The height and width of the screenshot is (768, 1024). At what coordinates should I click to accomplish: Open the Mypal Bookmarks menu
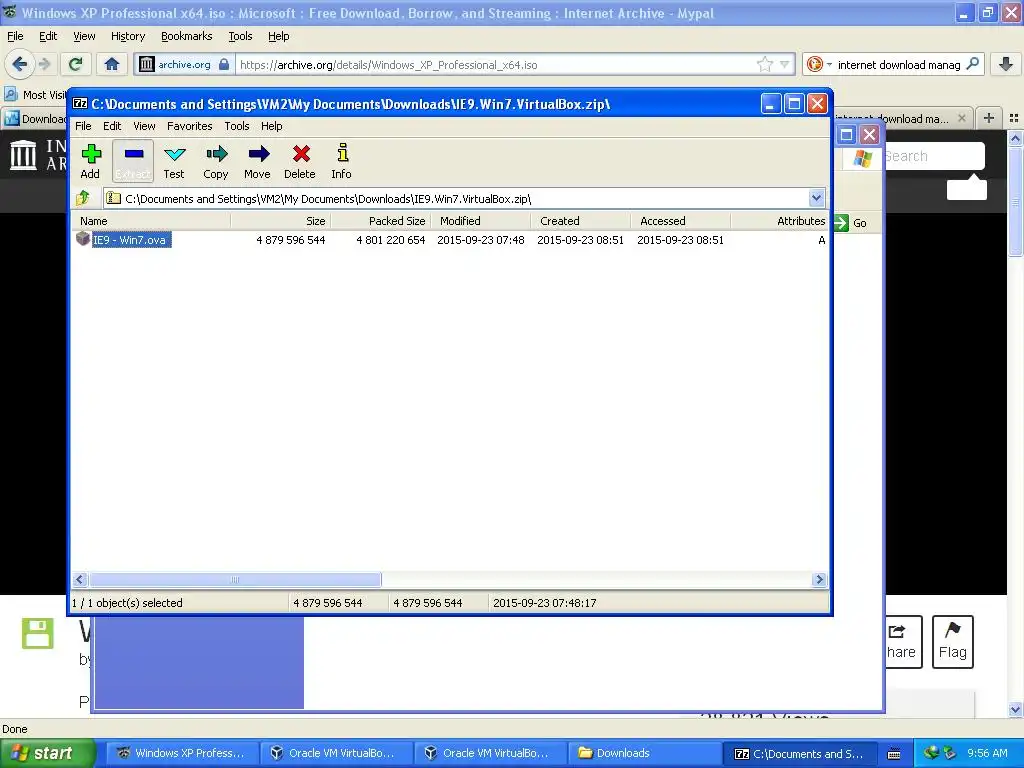[x=187, y=36]
